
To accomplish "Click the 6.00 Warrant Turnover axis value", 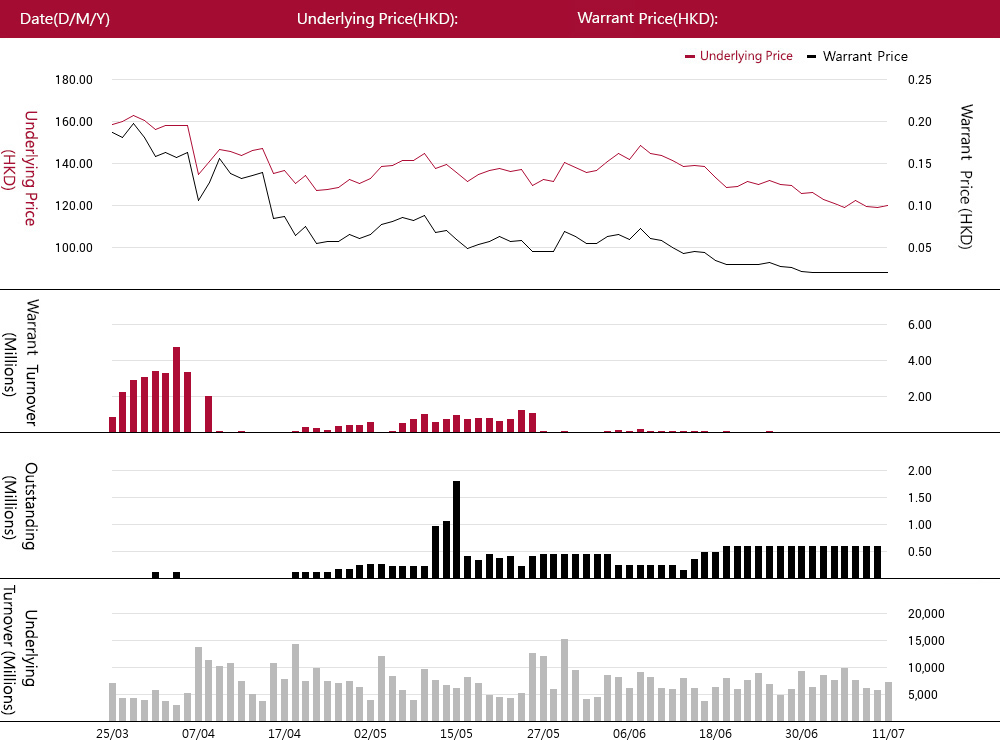I will [920, 325].
